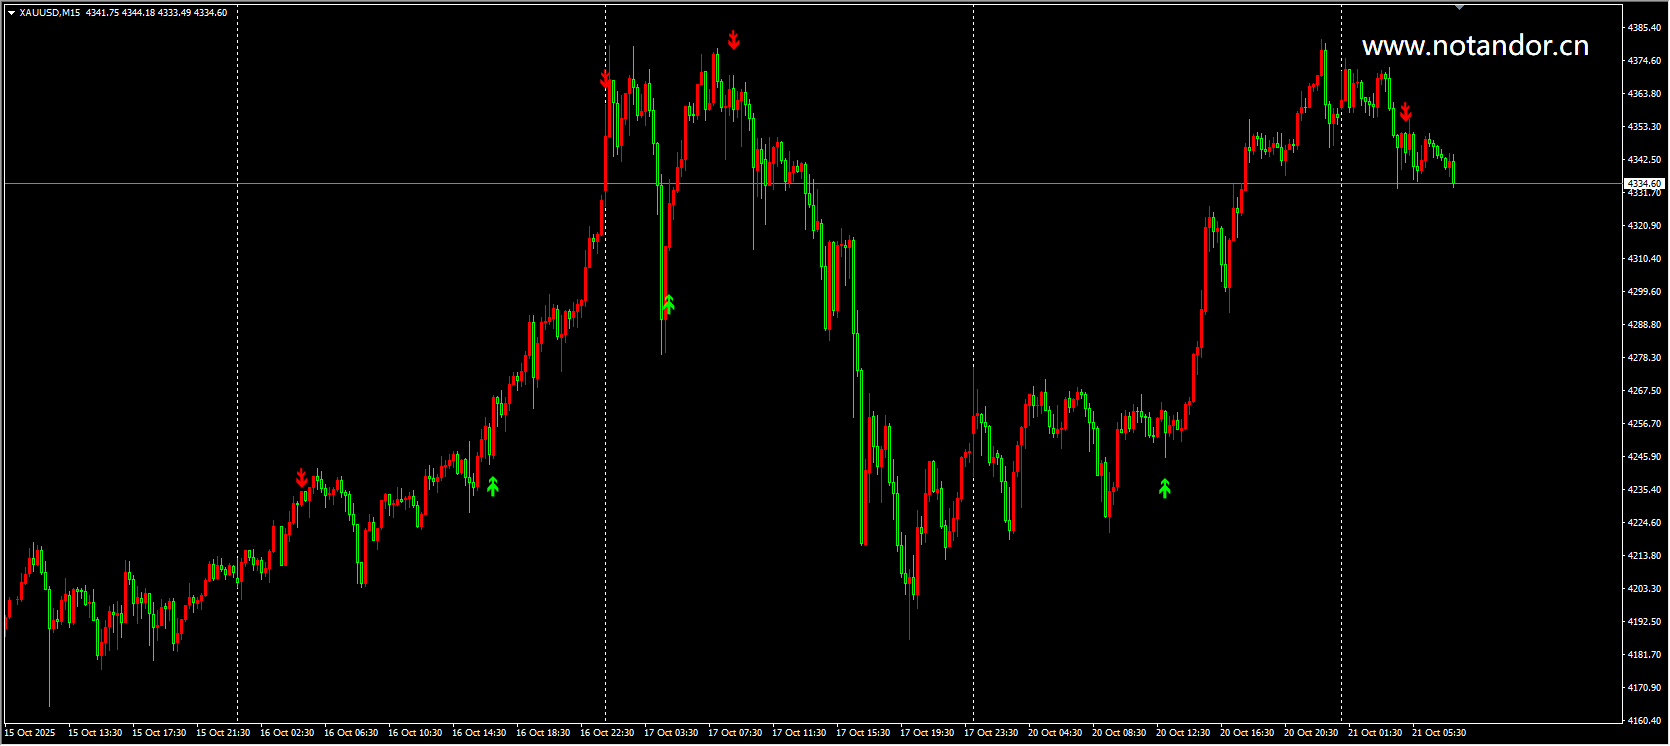This screenshot has width=1670, height=746.
Task: Click the XAUUSD,M15 symbol title
Action: (50, 13)
